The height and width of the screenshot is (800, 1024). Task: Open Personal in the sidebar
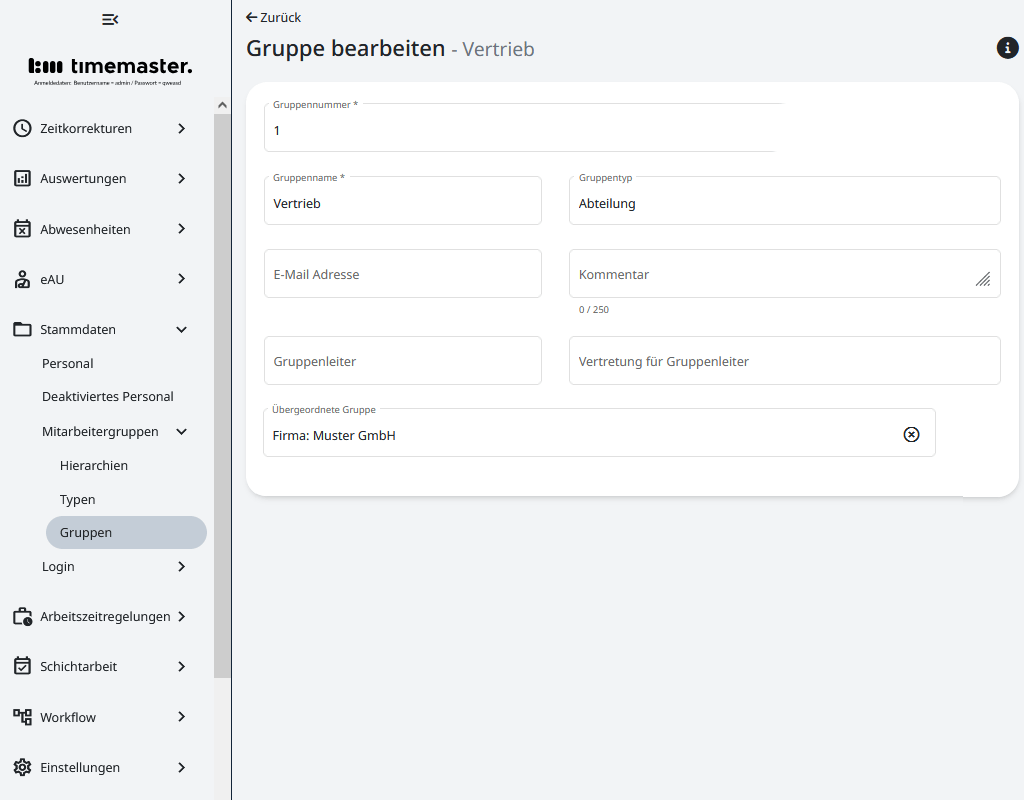(68, 363)
